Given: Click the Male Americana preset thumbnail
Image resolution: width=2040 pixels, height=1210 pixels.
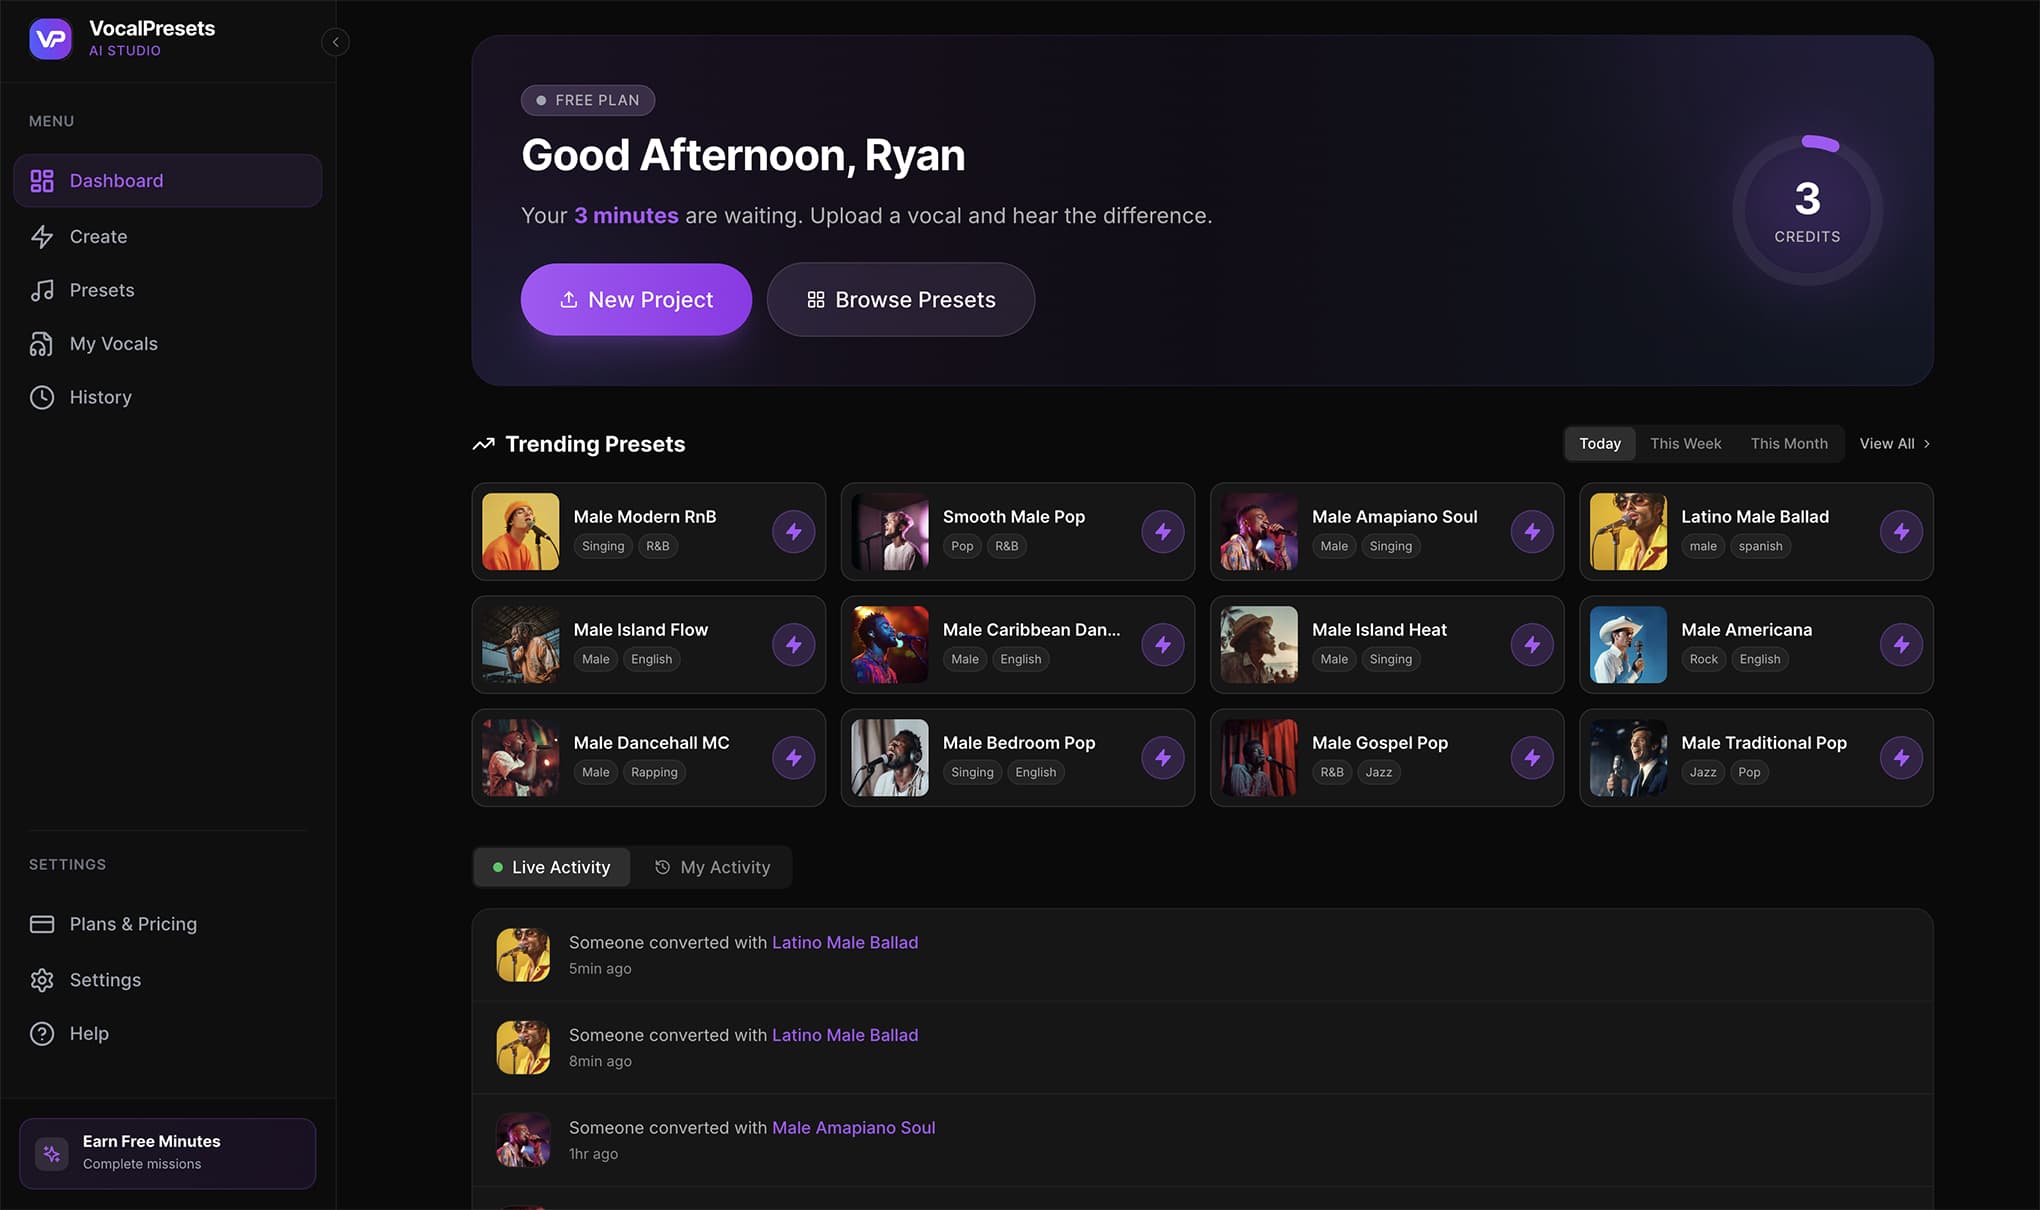Looking at the screenshot, I should click(1628, 645).
